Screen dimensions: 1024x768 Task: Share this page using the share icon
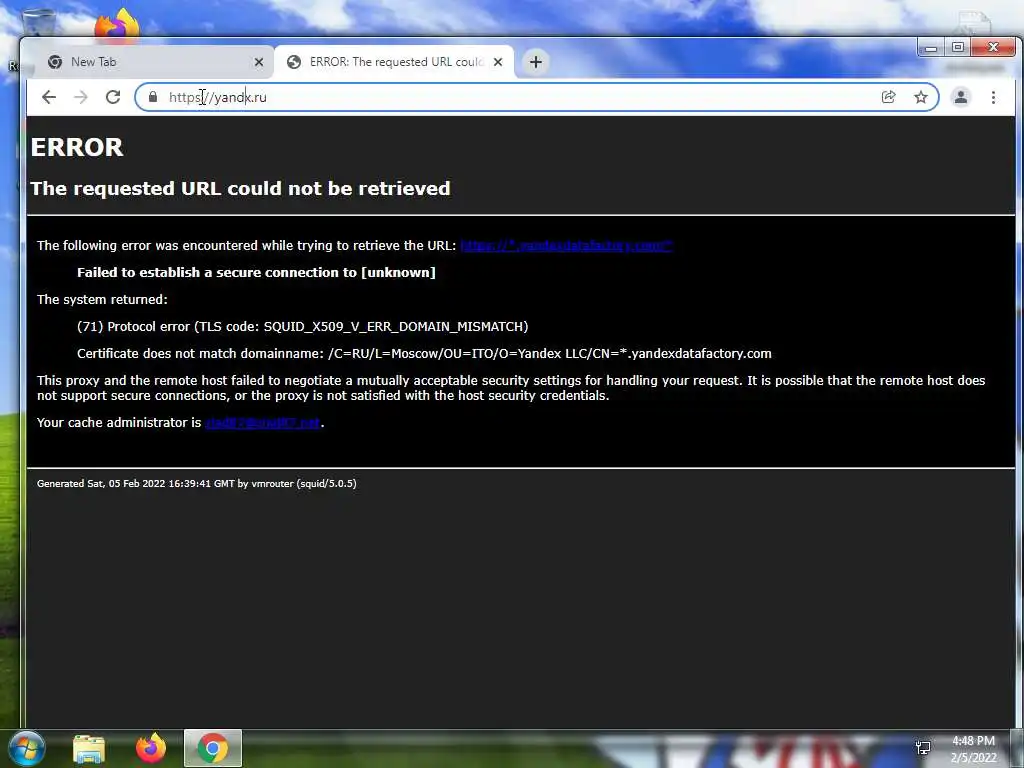tap(888, 97)
